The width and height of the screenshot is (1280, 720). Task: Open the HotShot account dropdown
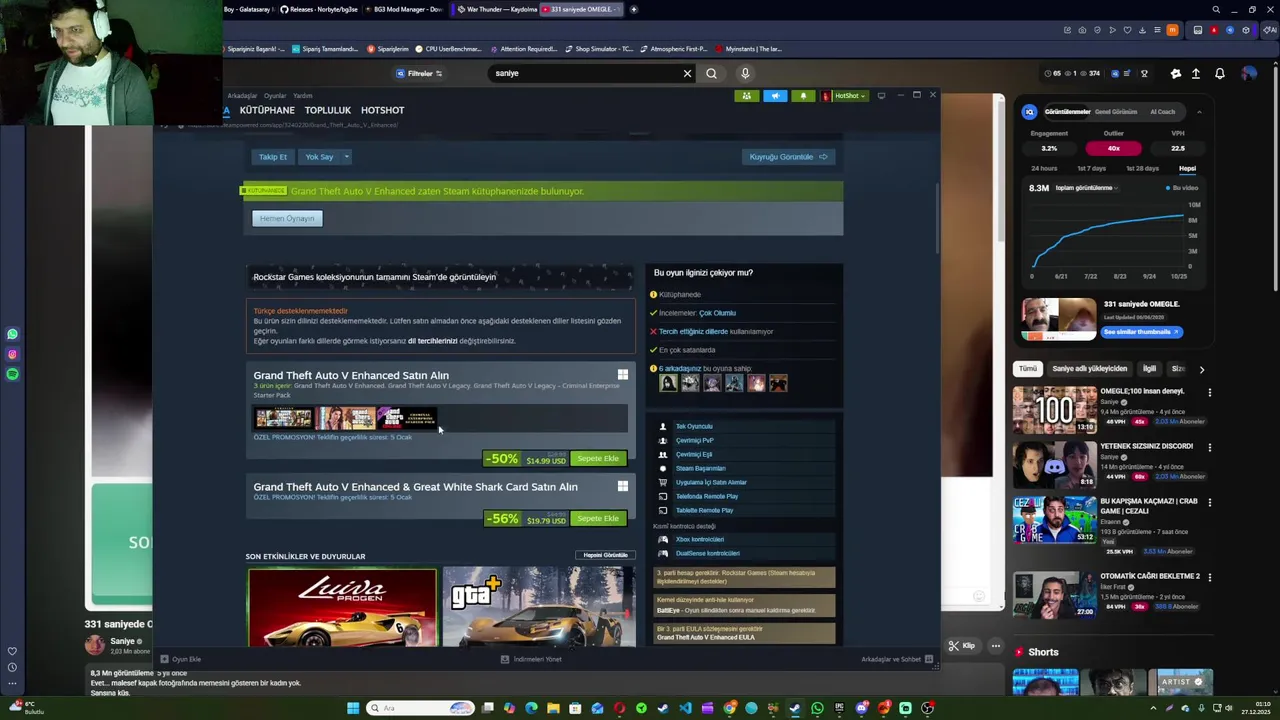(x=846, y=96)
